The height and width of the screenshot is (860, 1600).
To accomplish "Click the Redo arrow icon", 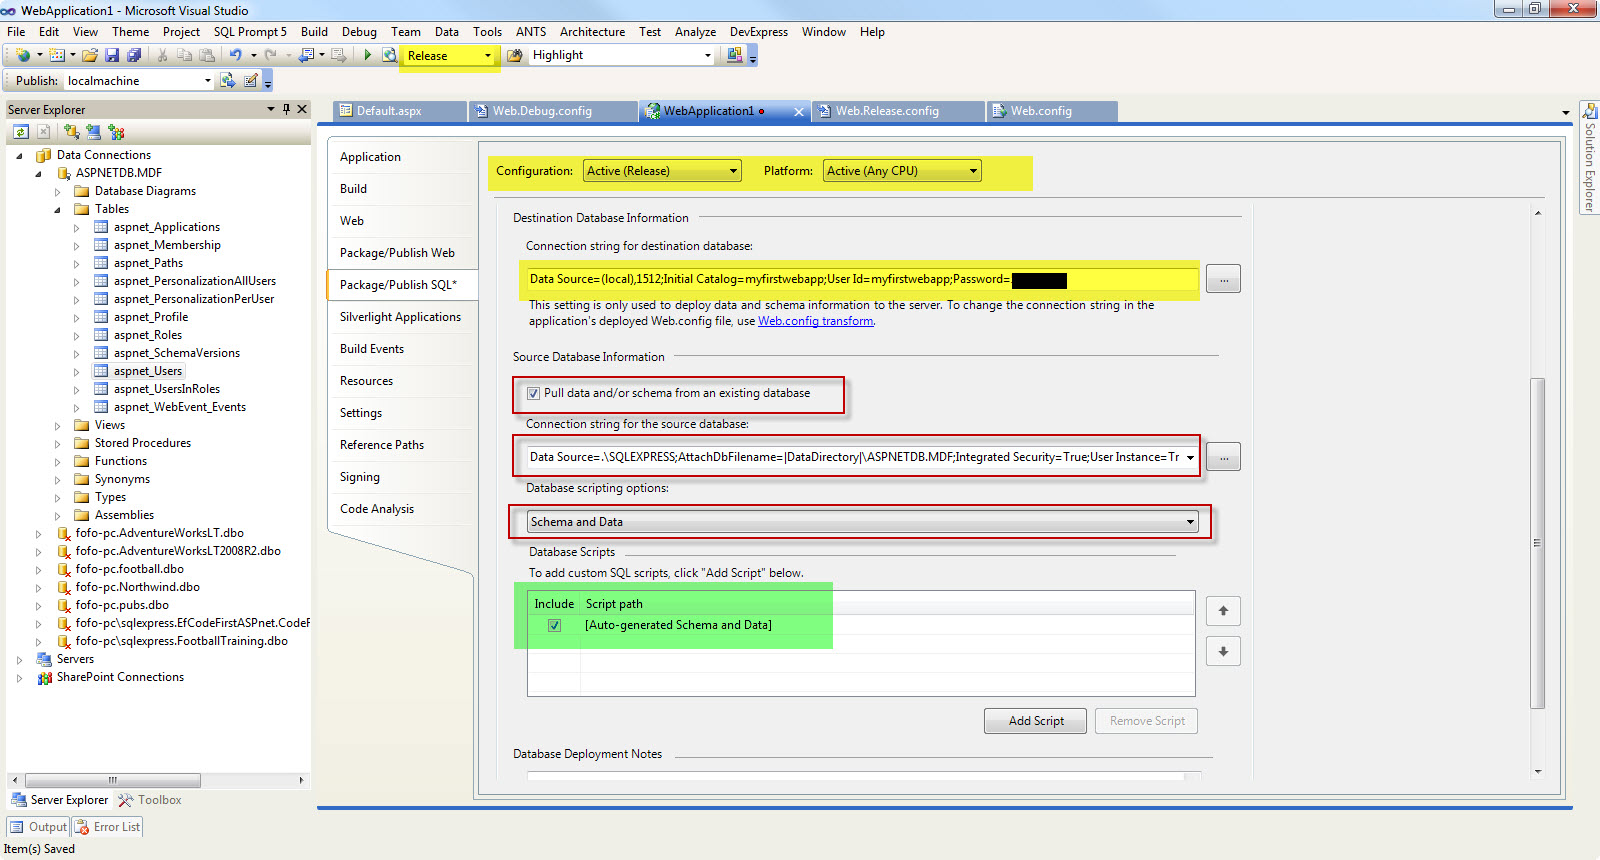I will (x=270, y=55).
